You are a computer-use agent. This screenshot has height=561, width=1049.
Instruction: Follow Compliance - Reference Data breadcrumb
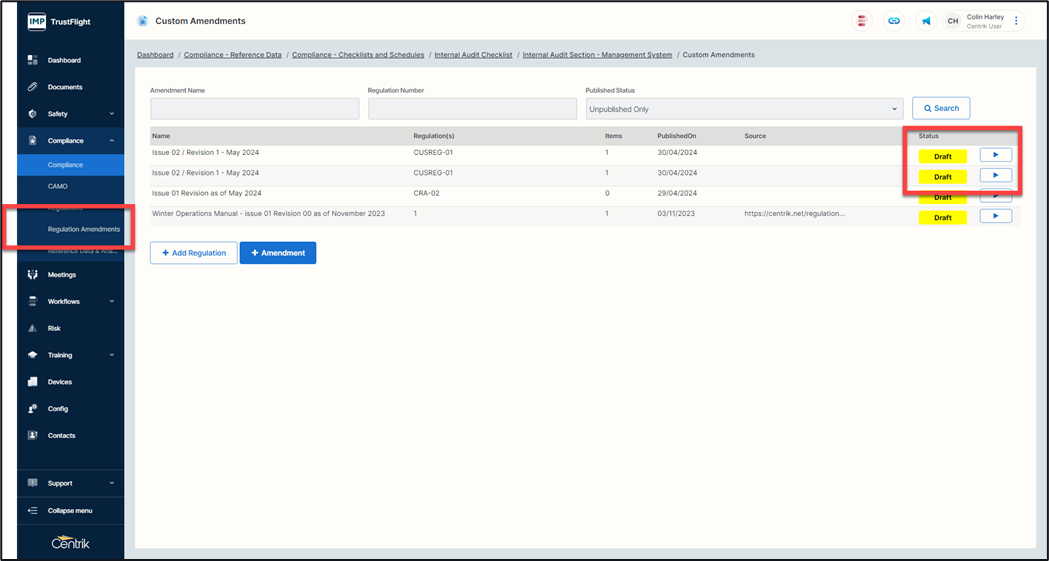pos(233,55)
